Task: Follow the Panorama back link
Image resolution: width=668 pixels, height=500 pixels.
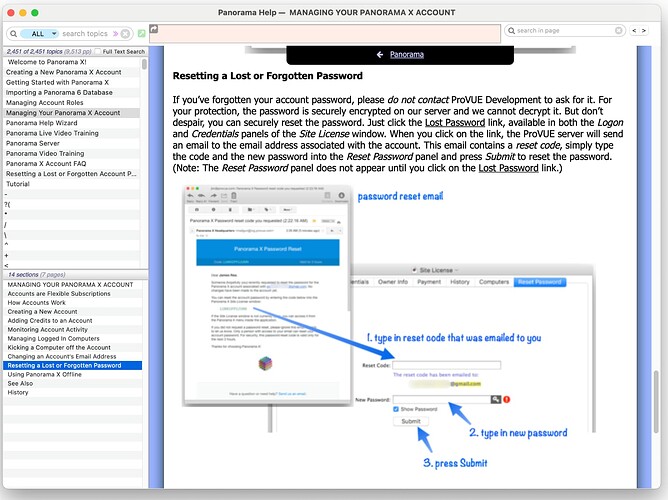Action: click(406, 55)
